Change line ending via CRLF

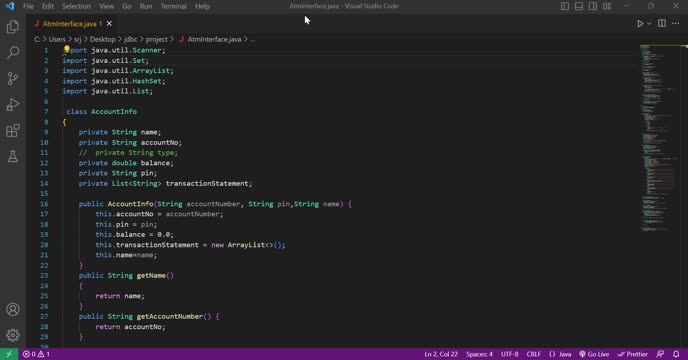pos(534,354)
